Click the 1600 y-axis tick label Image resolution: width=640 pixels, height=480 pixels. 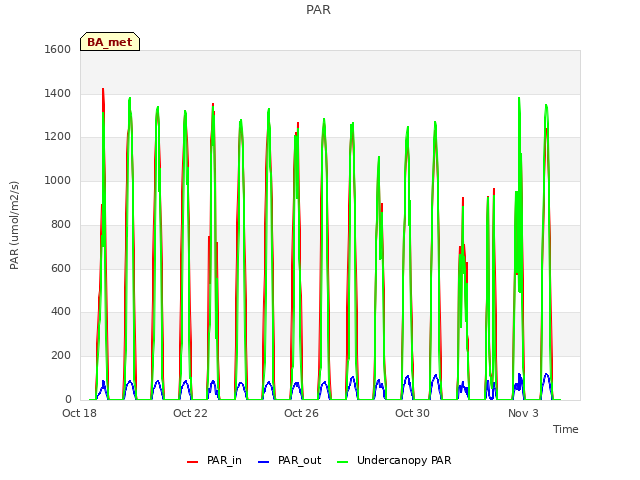(58, 49)
